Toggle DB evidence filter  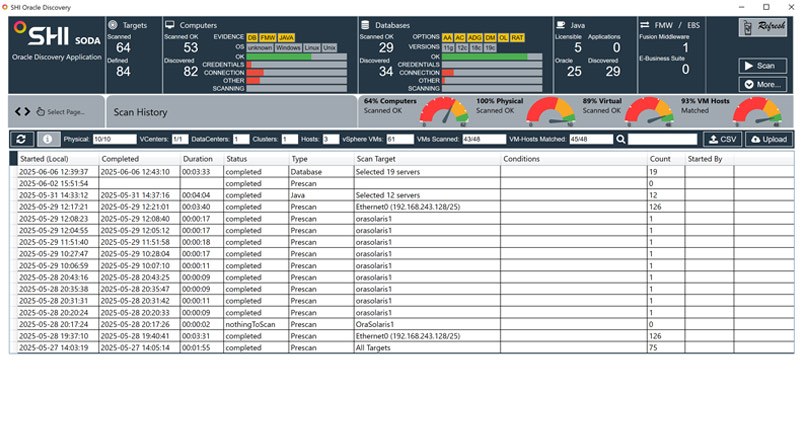click(x=252, y=38)
